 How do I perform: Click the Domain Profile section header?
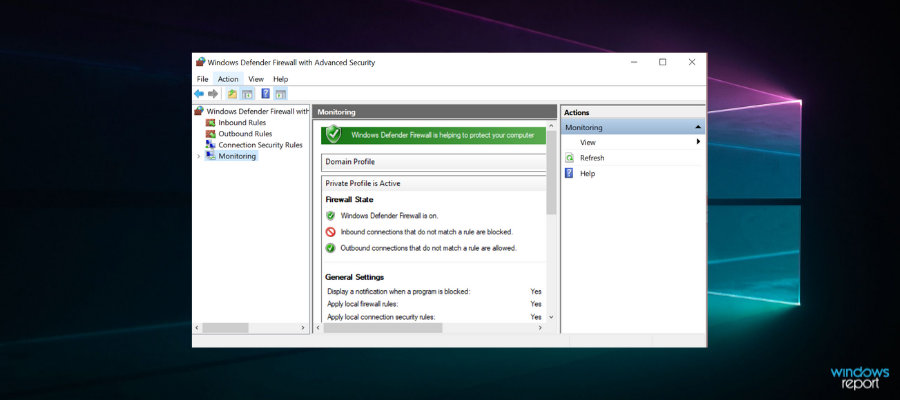433,162
